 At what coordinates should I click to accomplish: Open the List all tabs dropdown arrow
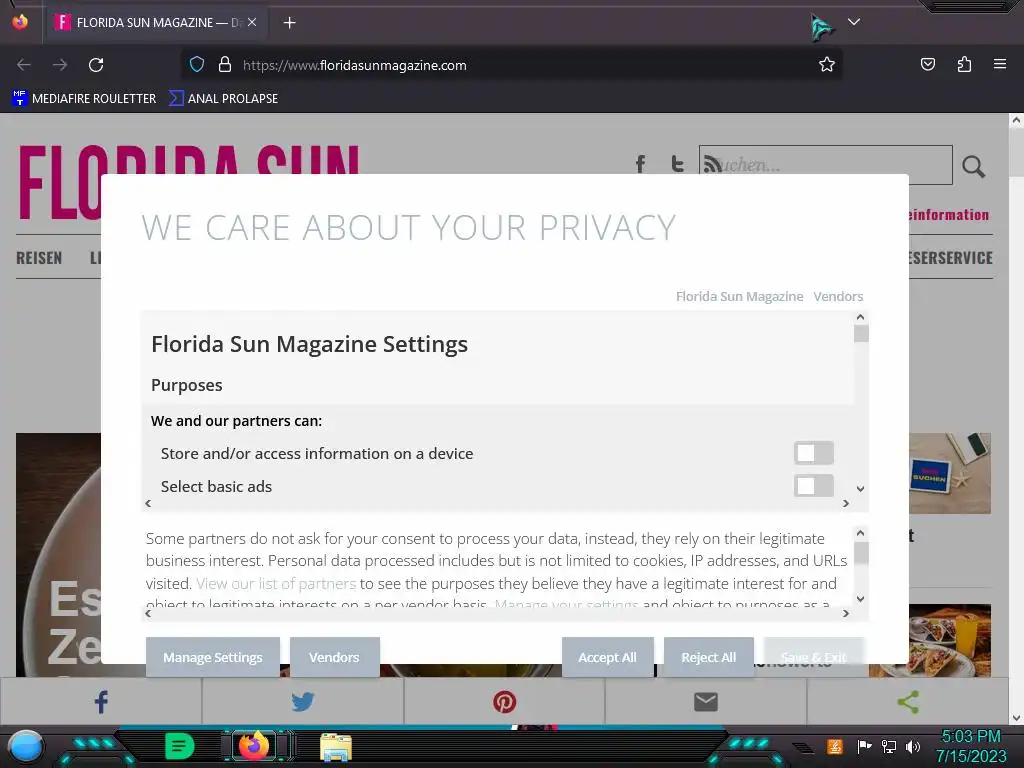[x=854, y=22]
